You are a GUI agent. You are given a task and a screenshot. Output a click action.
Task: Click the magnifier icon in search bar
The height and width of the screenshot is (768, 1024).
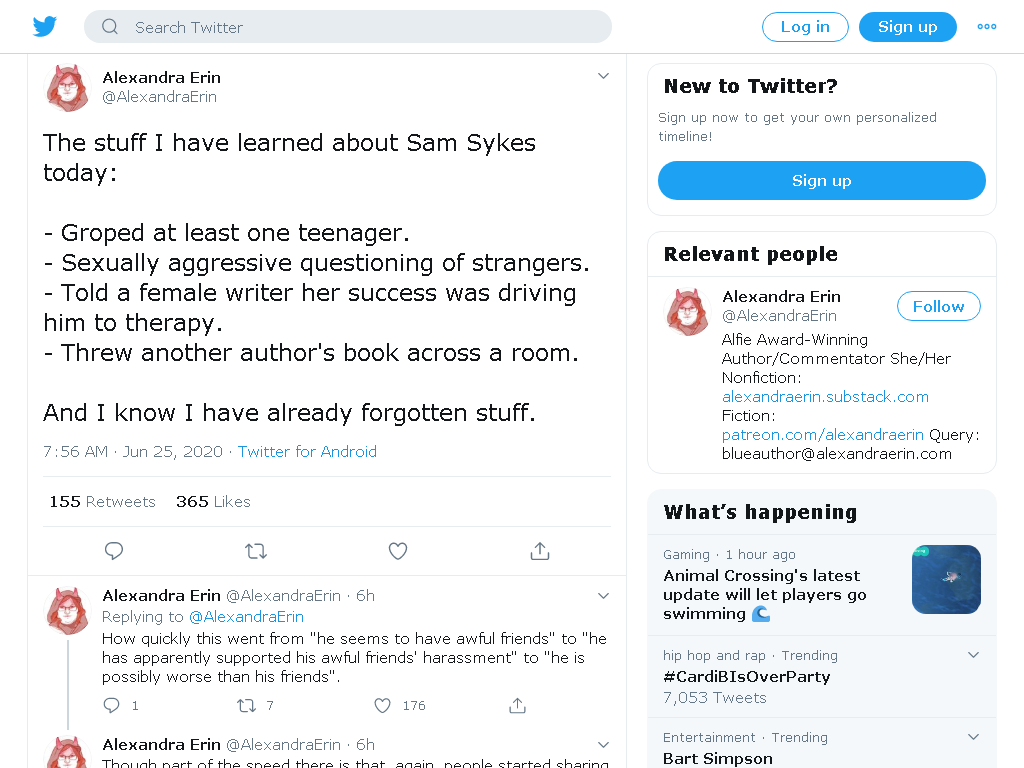click(x=110, y=27)
